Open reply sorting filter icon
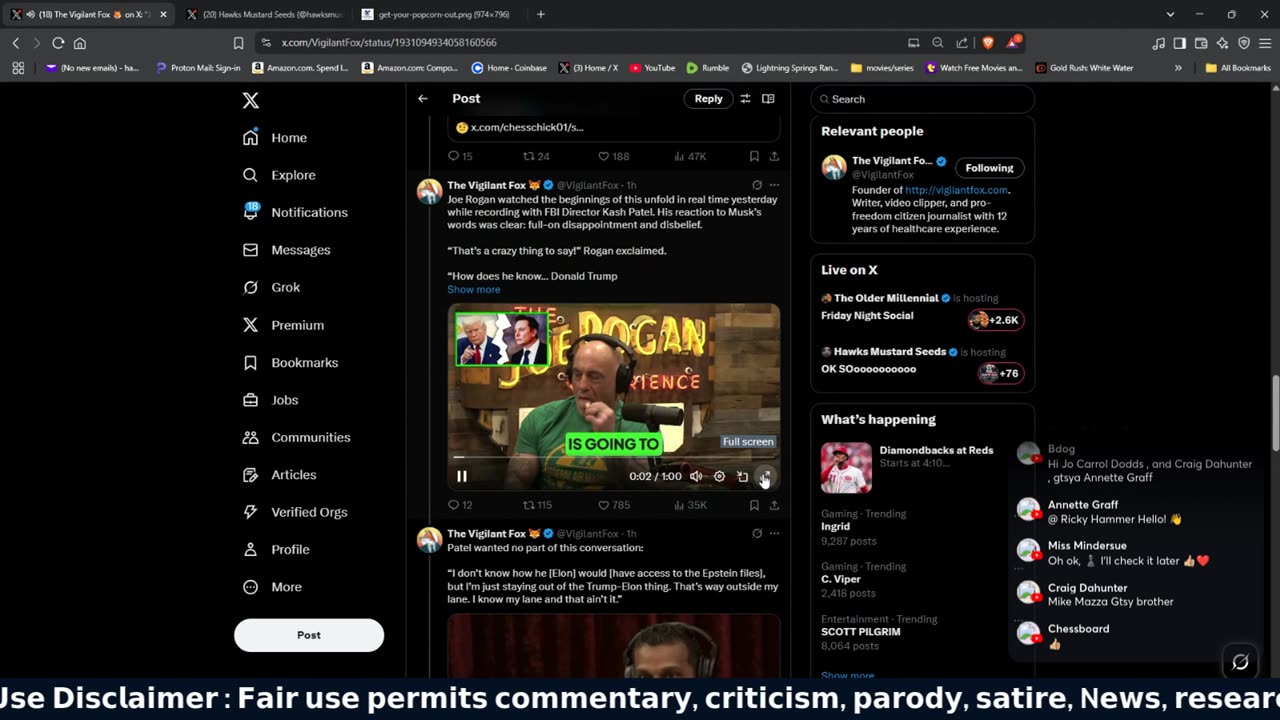This screenshot has width=1280, height=720. 745,99
